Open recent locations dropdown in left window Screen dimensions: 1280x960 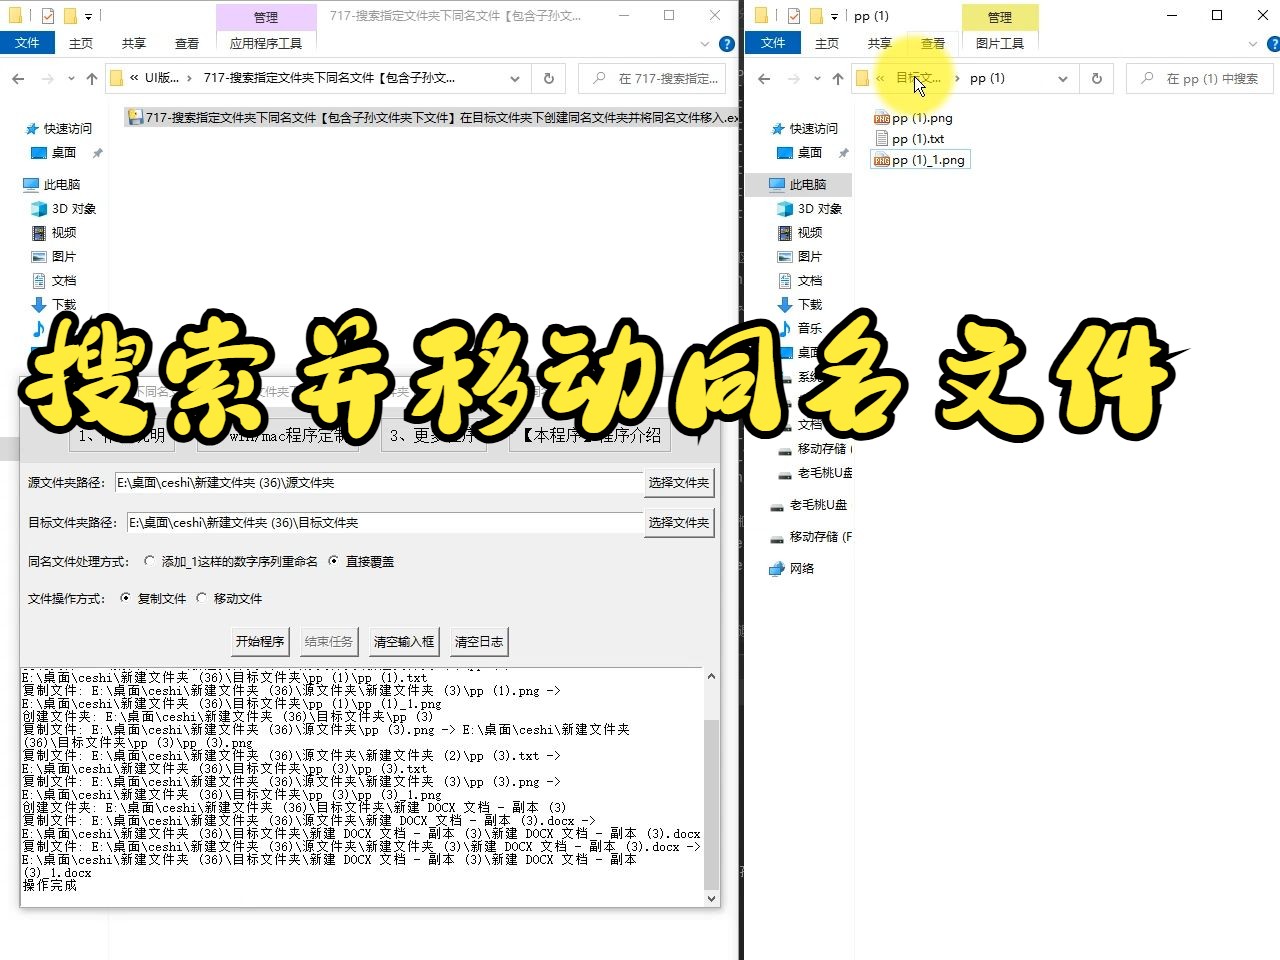71,78
